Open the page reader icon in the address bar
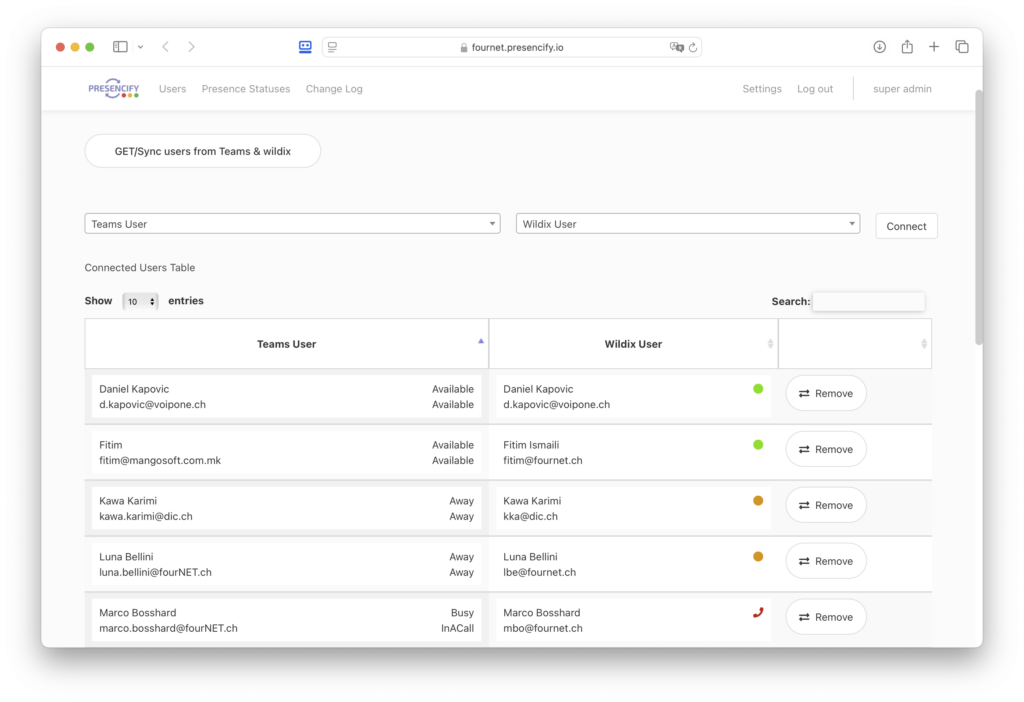The height and width of the screenshot is (702, 1024). (x=332, y=47)
